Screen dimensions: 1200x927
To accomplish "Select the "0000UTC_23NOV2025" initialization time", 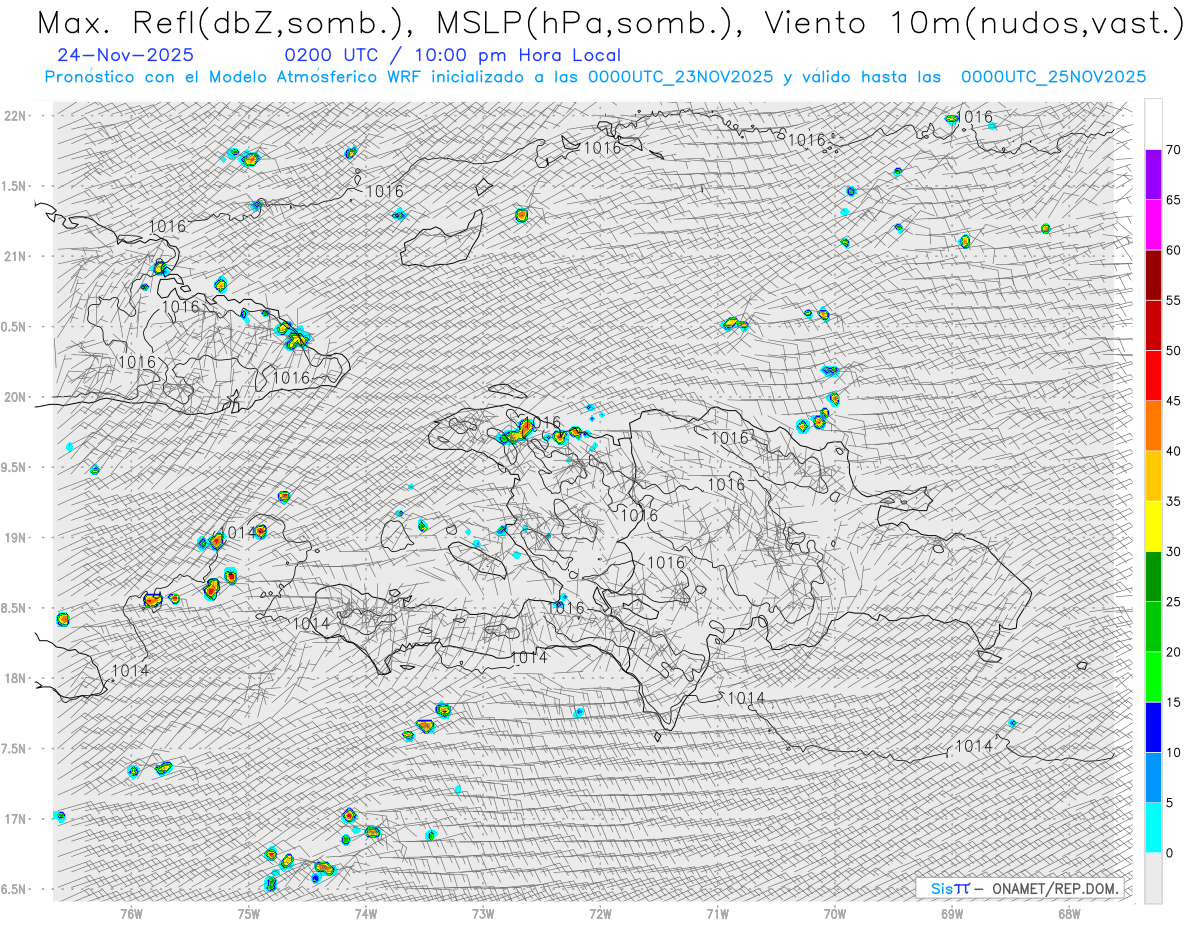I will 680,77.
